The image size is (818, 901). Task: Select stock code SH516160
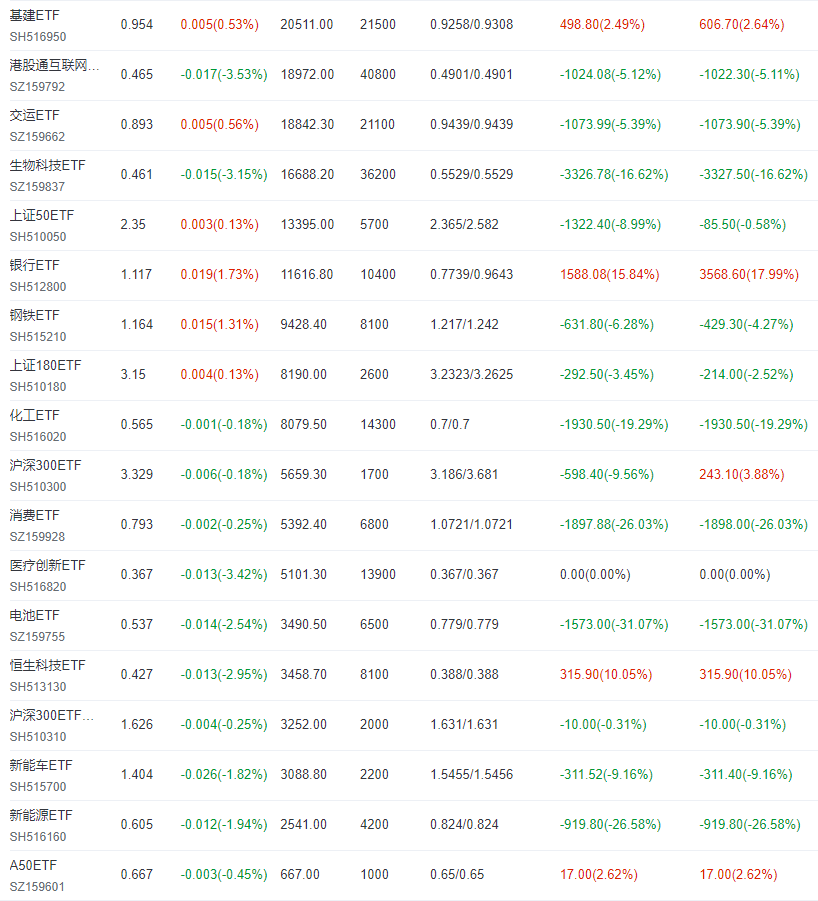tap(38, 837)
